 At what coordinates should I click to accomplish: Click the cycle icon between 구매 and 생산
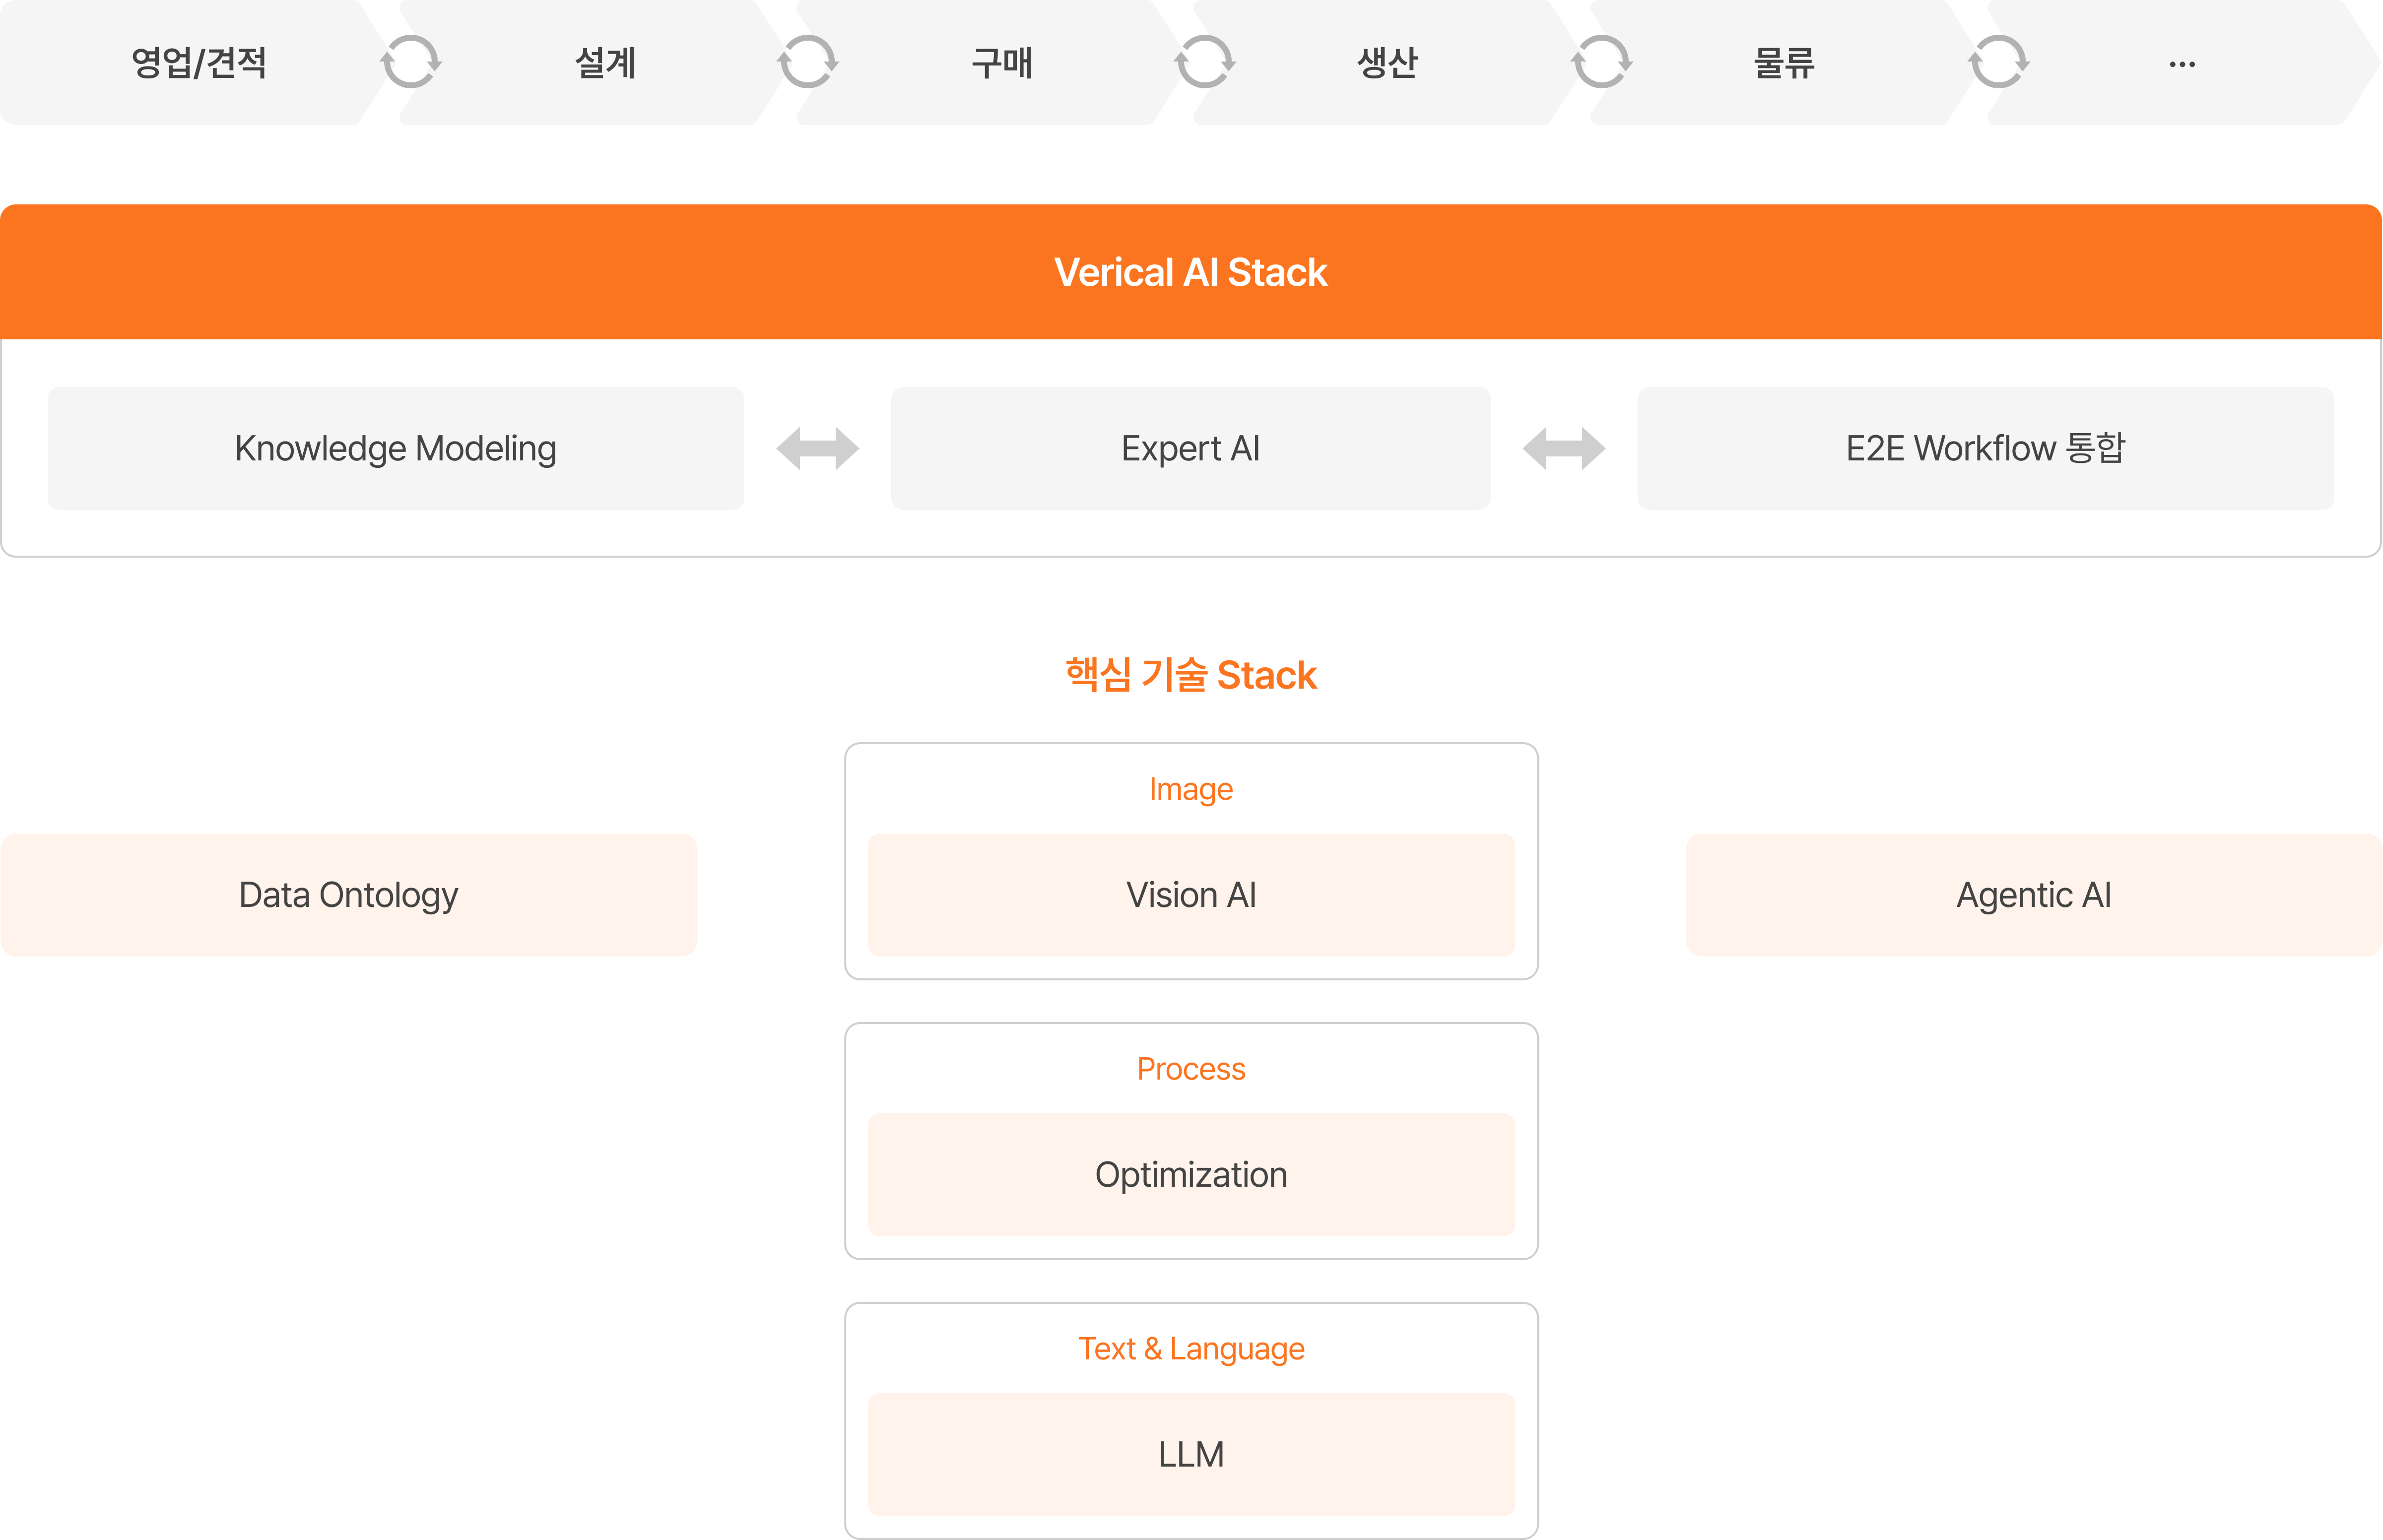click(1205, 62)
